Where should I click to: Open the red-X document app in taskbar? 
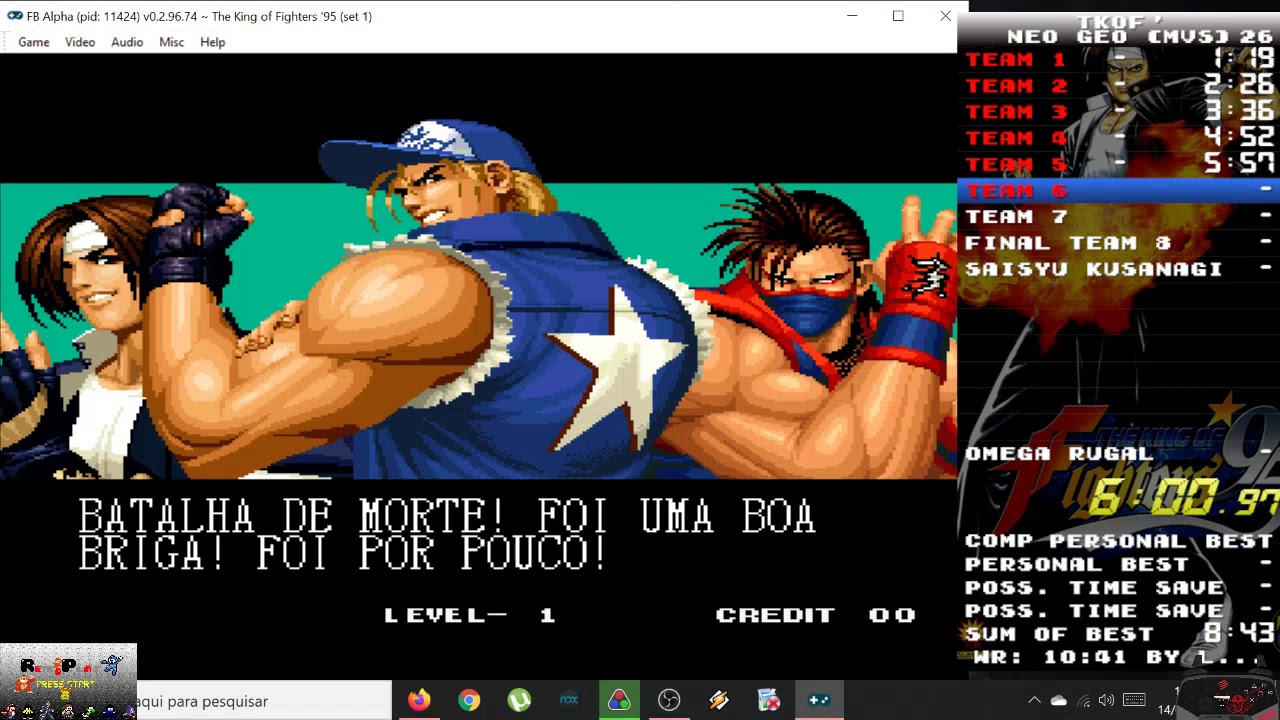[x=769, y=700]
